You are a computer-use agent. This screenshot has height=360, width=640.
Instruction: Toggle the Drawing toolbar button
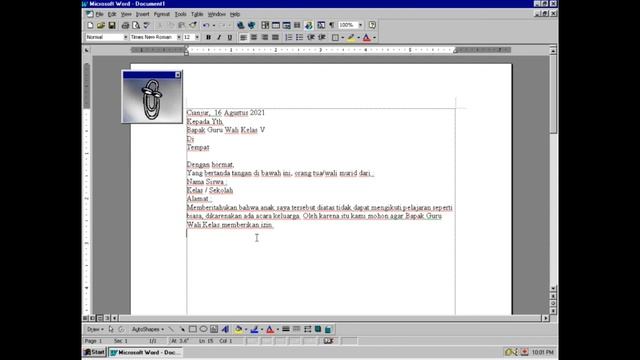(309, 25)
